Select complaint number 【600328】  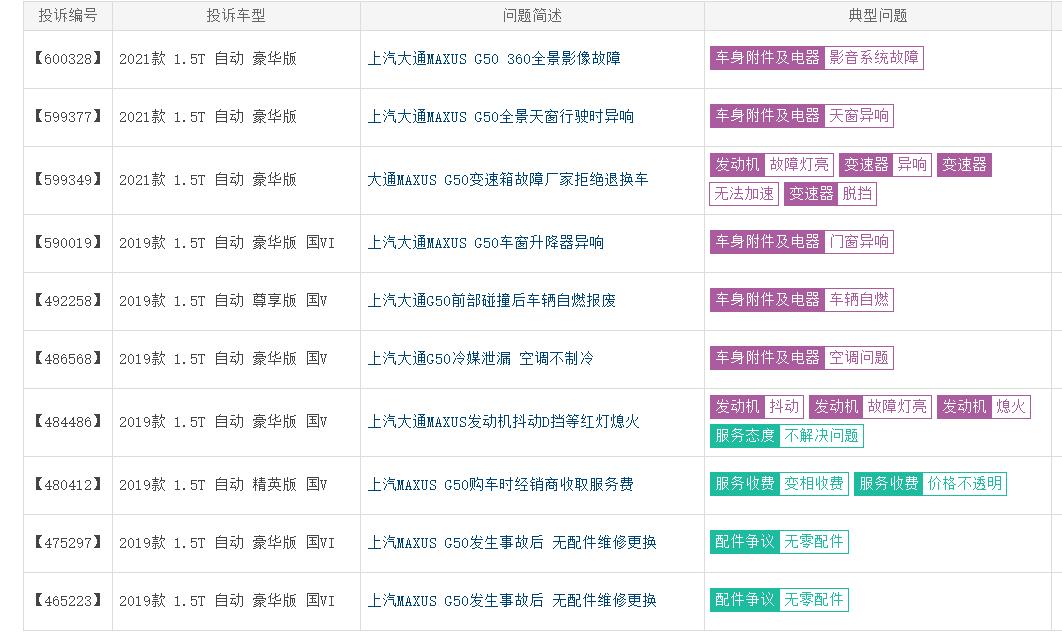pos(68,59)
